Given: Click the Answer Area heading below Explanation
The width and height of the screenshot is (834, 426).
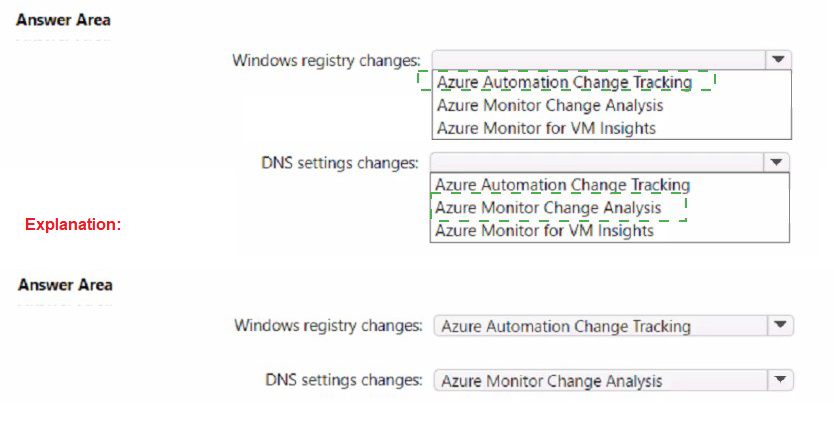Looking at the screenshot, I should (x=65, y=285).
